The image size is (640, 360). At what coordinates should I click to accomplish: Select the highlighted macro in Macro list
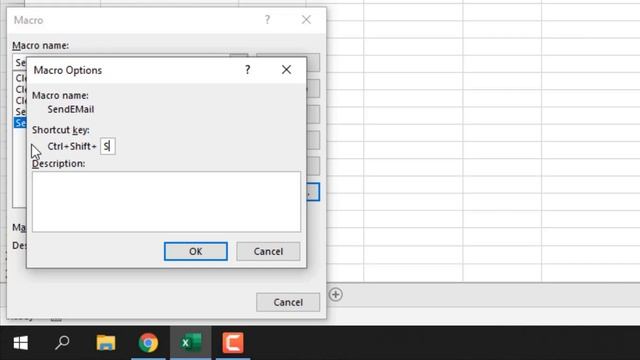[x=20, y=123]
